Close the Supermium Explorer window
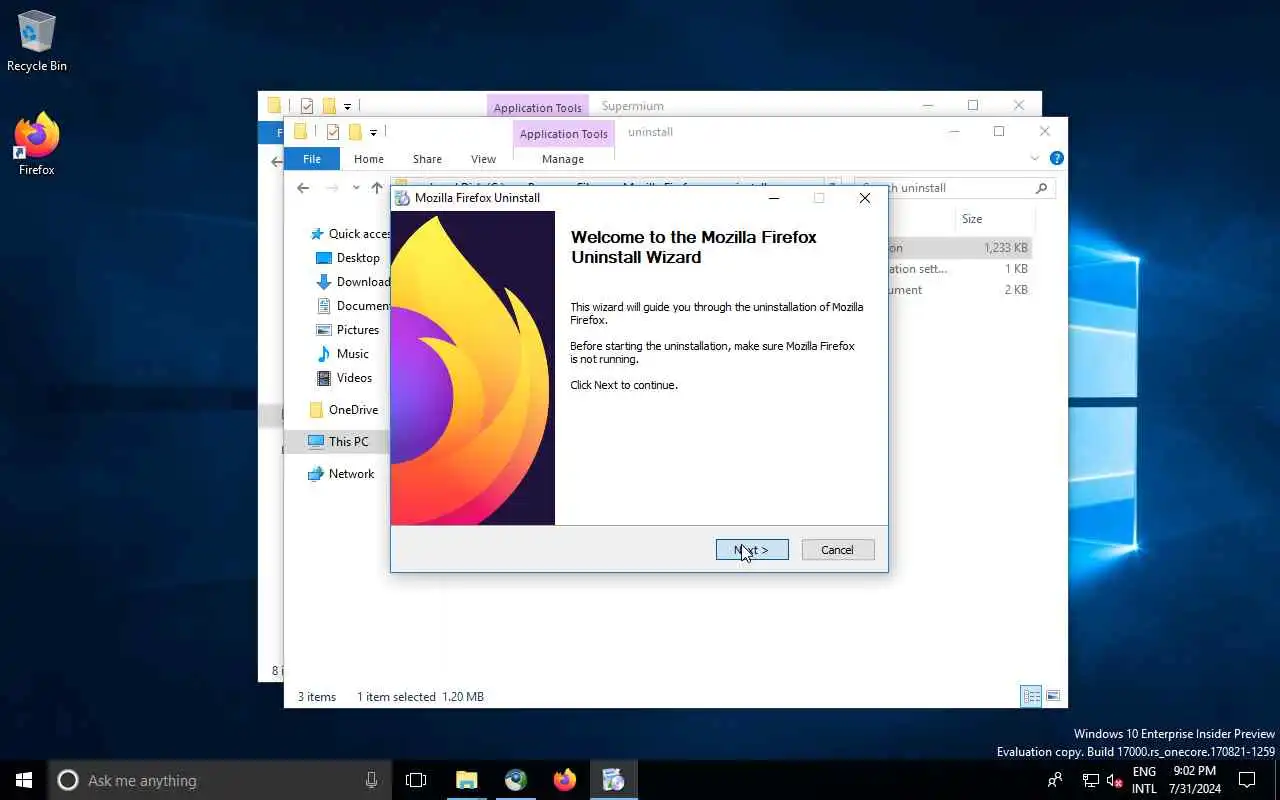This screenshot has width=1280, height=800. tap(1018, 105)
